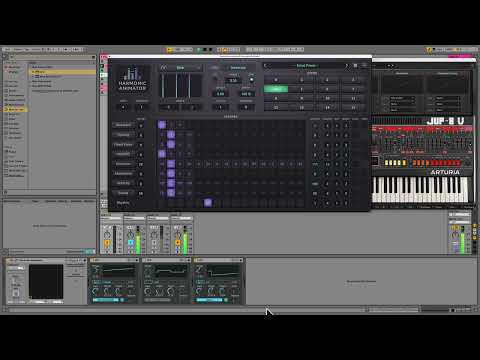Screen dimensions: 480x360
Task: Toggle the cyan button on the second mixer track
Action: 130,243
